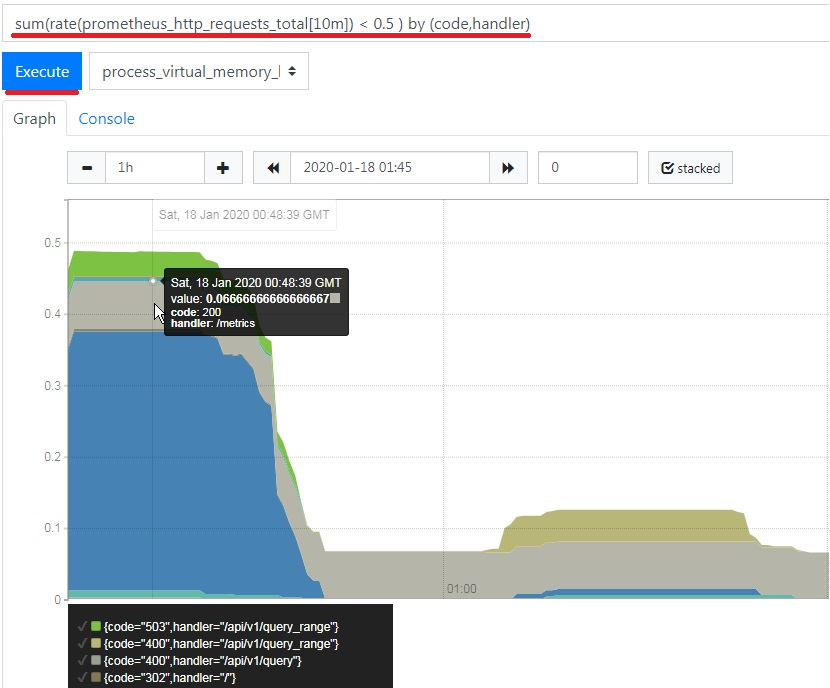This screenshot has width=830, height=688.
Task: Click legend text code="400",handler="/api/v1/query_range"
Action: (x=221, y=644)
